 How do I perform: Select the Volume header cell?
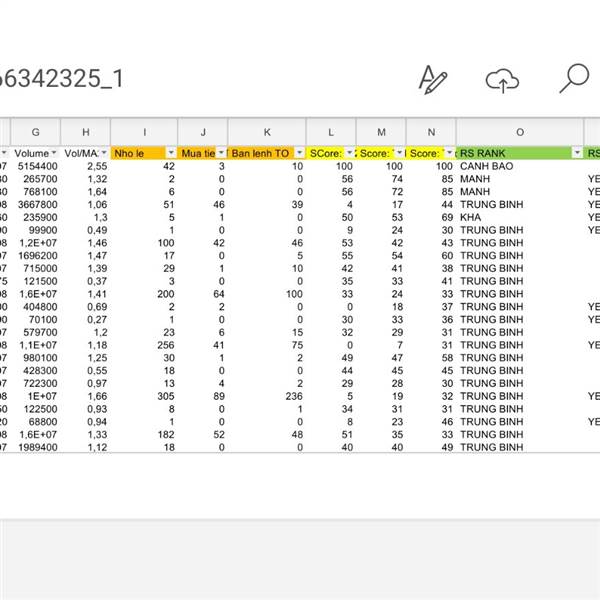[36, 153]
